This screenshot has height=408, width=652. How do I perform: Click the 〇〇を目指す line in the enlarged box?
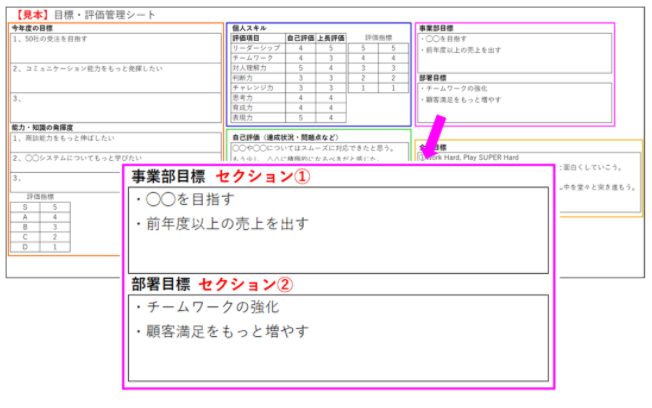(x=184, y=199)
